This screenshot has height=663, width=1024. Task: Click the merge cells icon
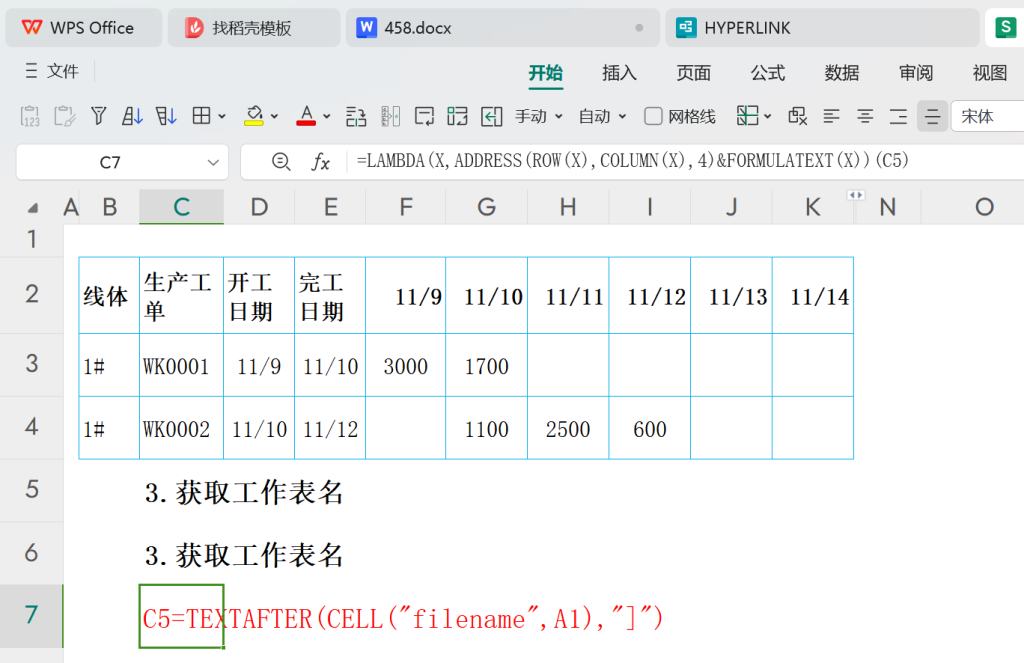[x=457, y=116]
